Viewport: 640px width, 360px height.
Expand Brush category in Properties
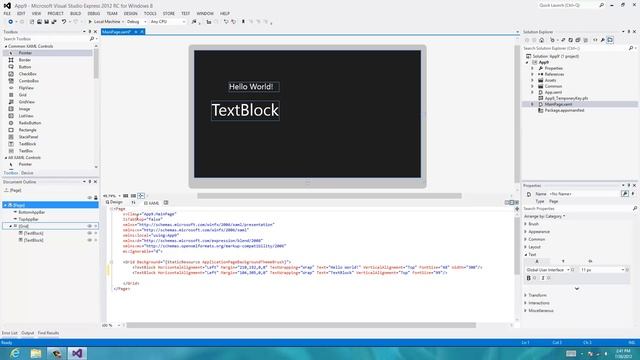tap(526, 224)
